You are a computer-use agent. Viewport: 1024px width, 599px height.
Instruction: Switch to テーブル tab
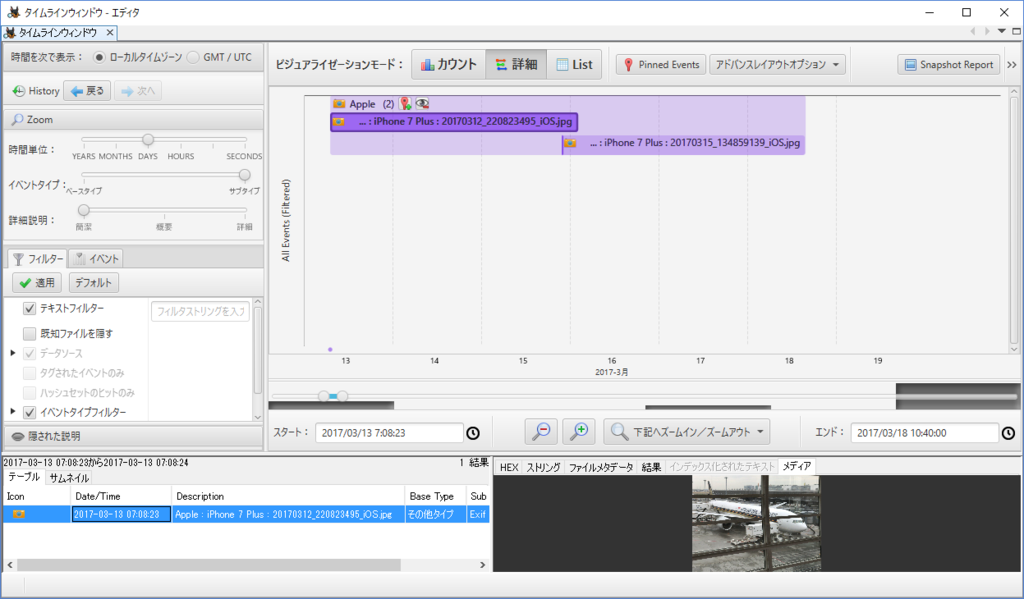[24, 477]
